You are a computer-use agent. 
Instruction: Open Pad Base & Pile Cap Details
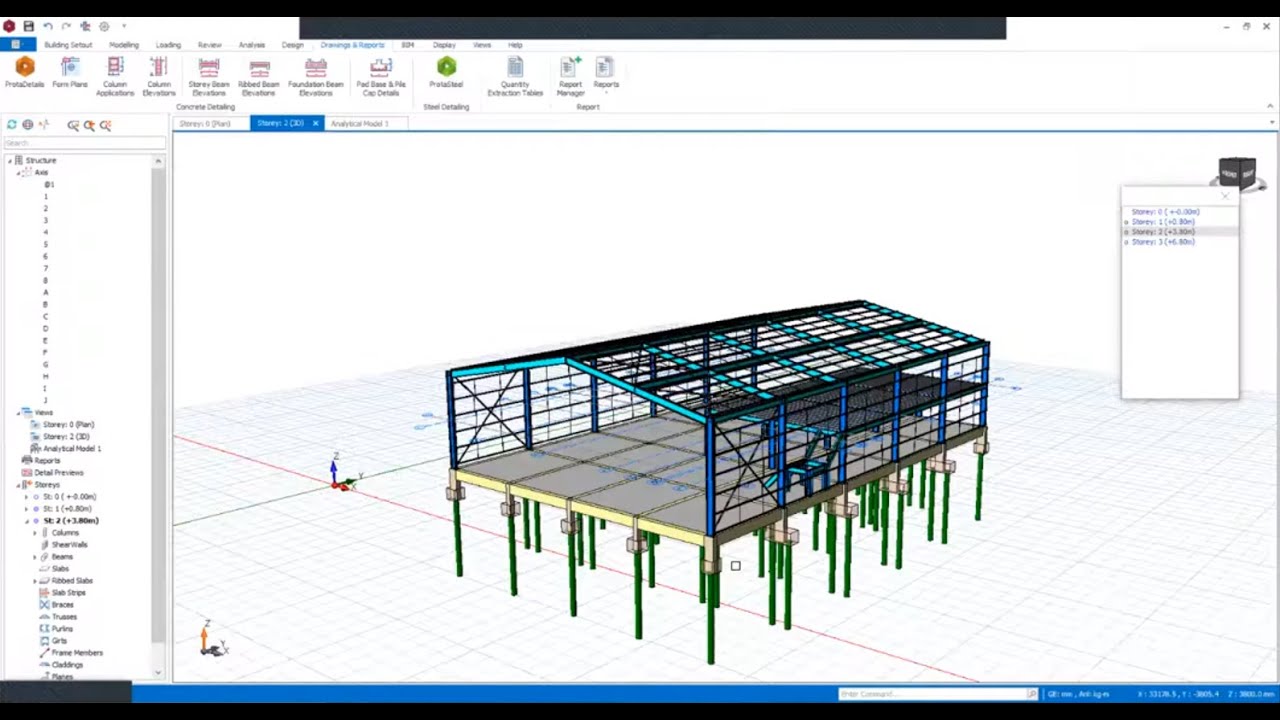(381, 76)
